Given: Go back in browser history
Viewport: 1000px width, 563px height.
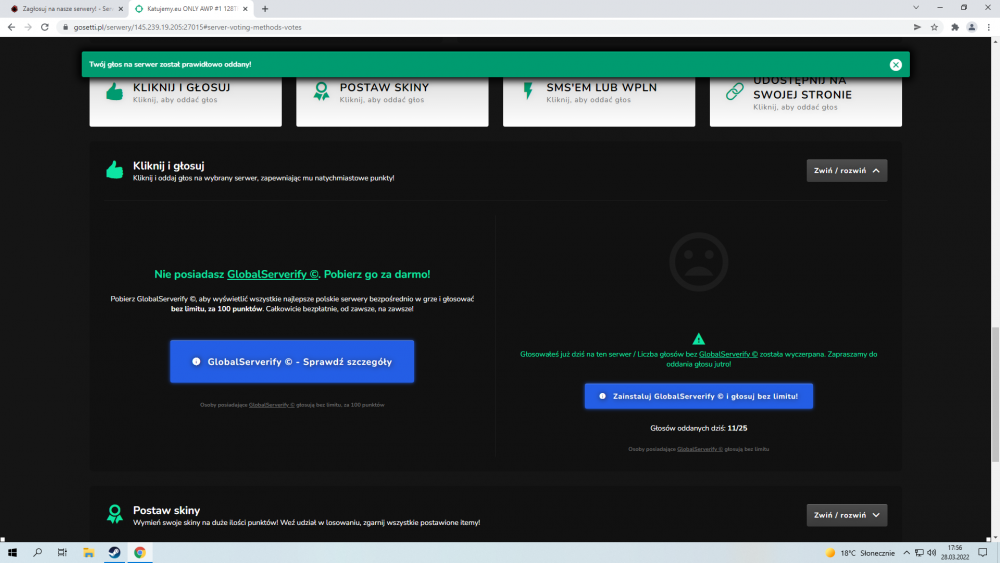Looking at the screenshot, I should 11,27.
